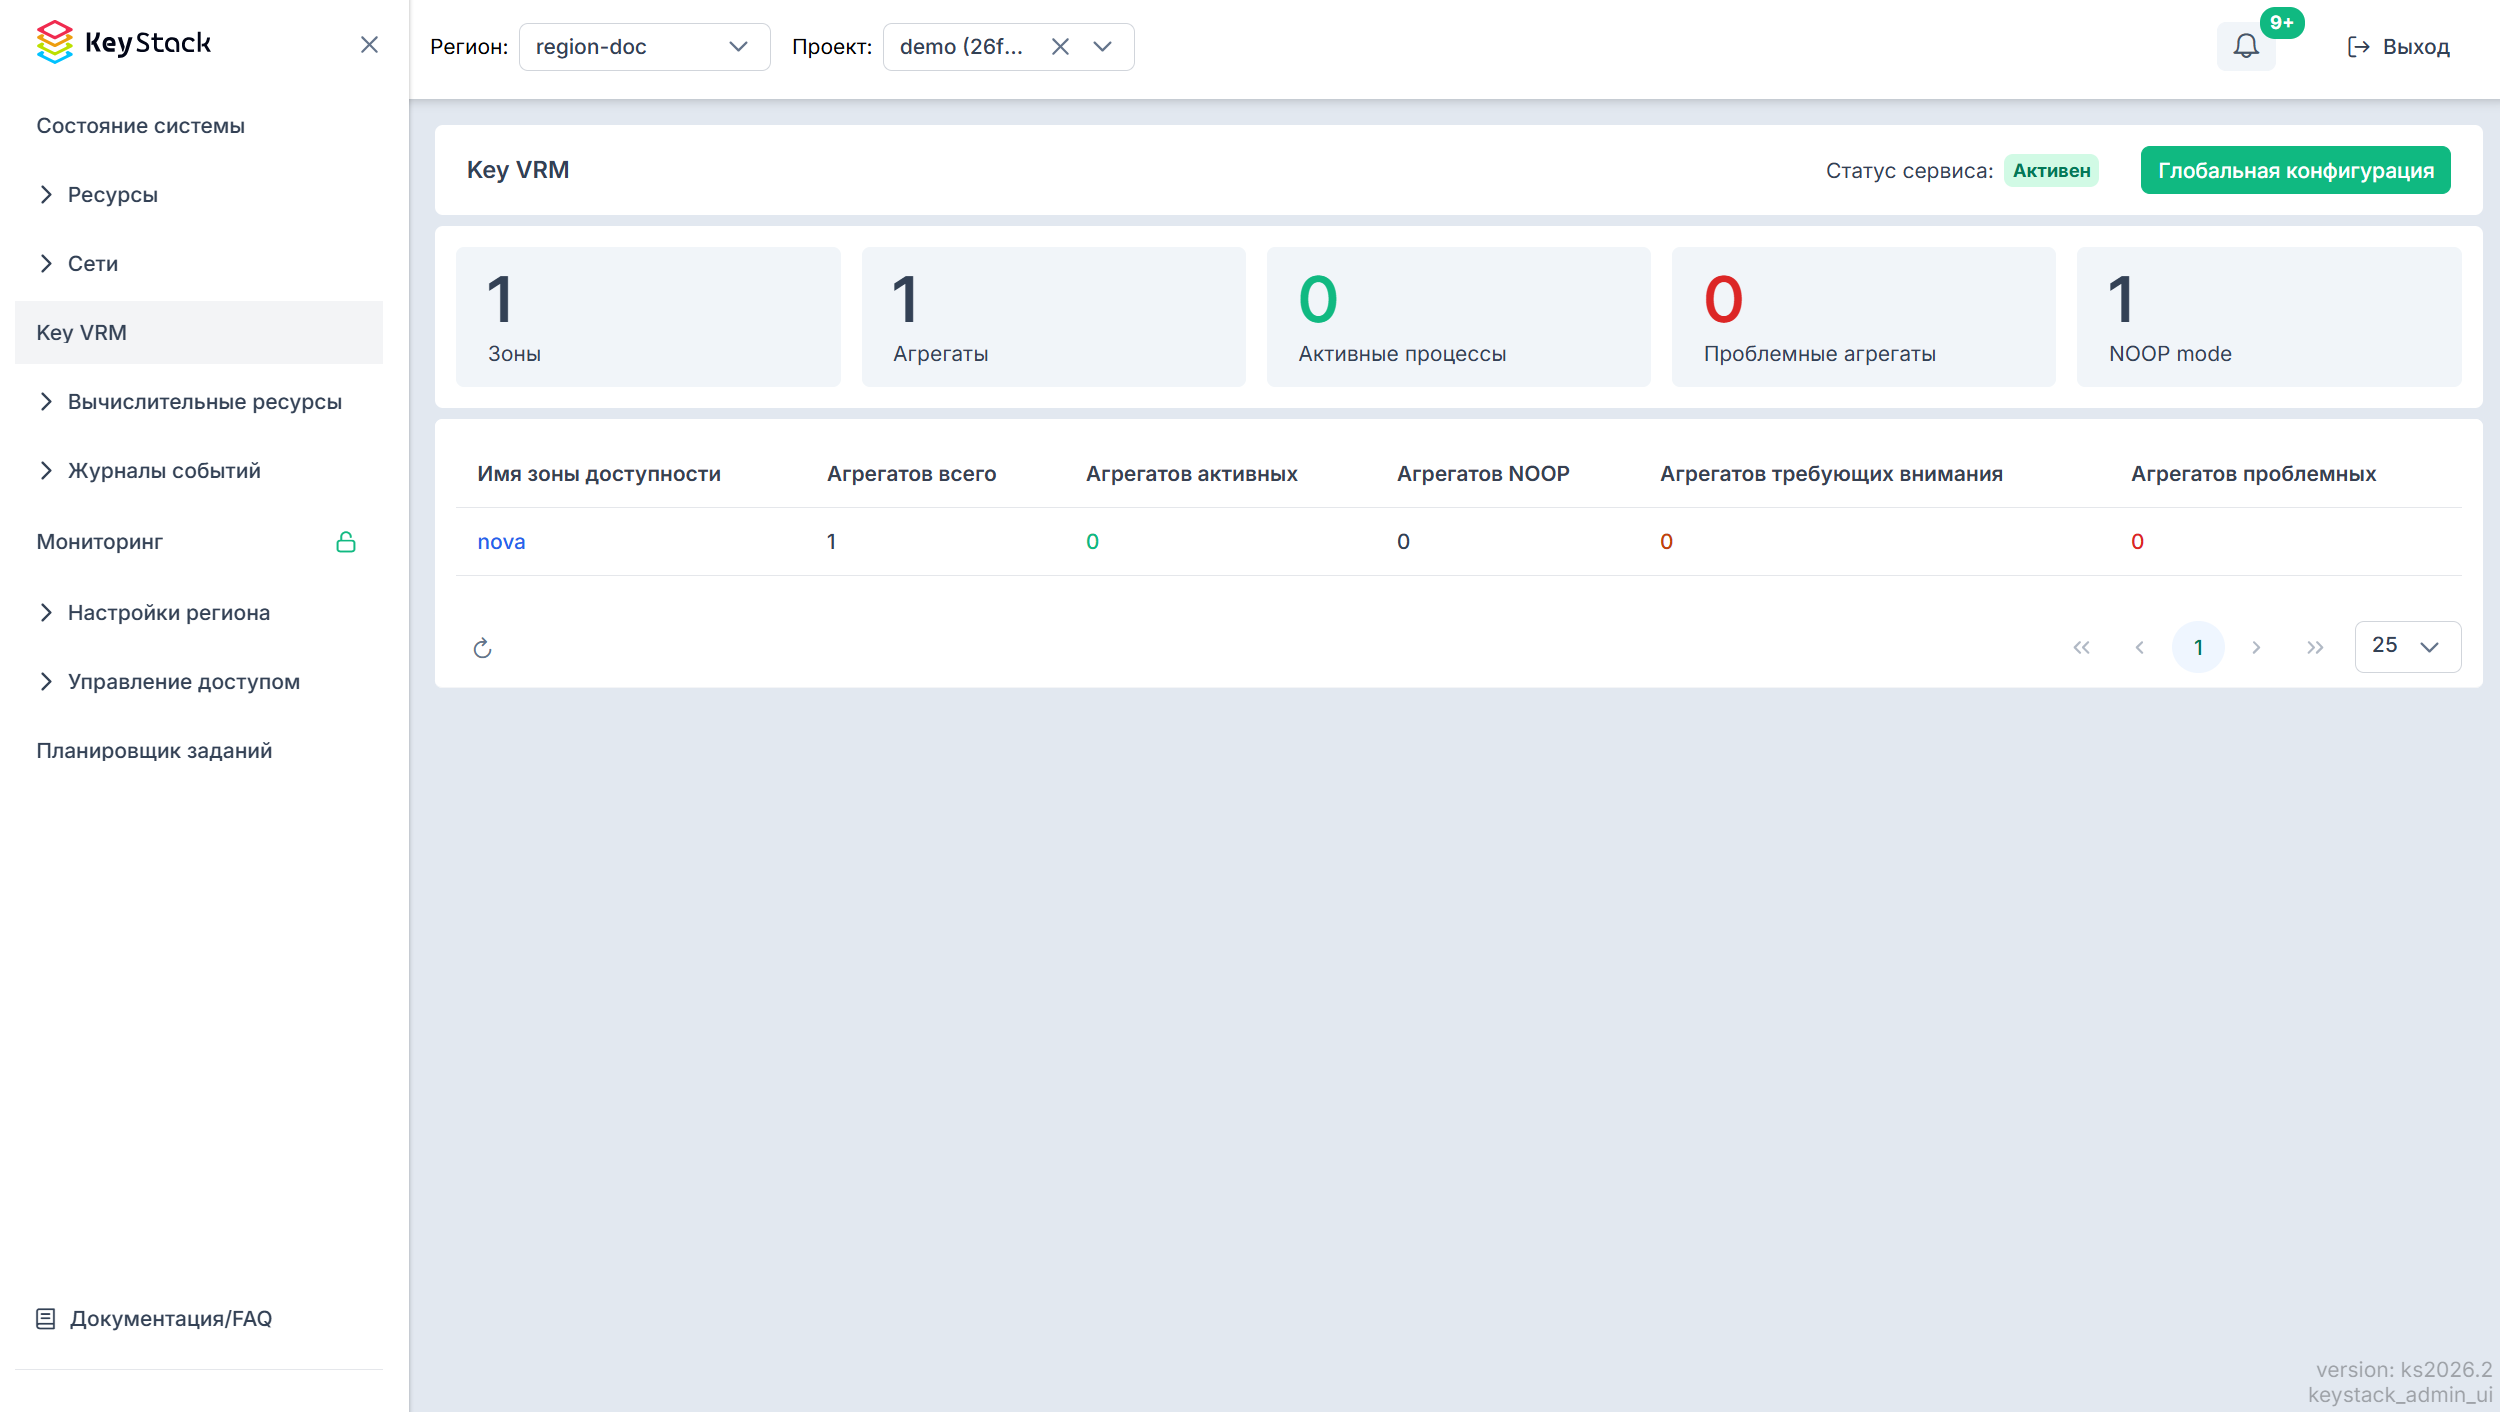The image size is (2500, 1412).
Task: Open Документация/FAQ link
Action: [171, 1319]
